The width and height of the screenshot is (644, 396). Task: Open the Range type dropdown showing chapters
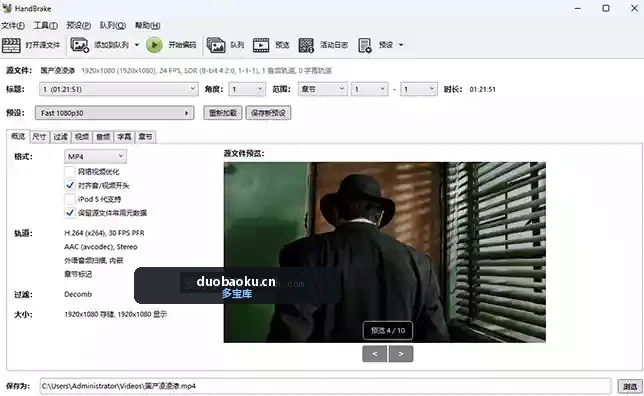pos(322,89)
